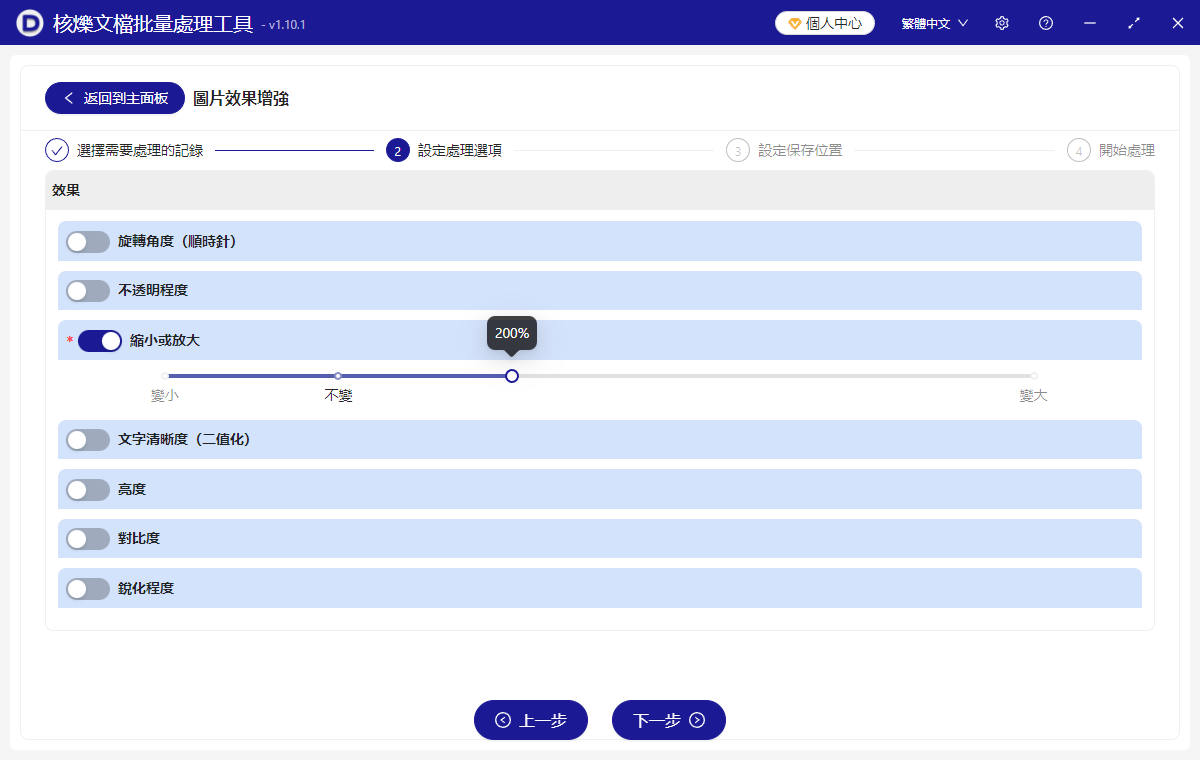Click the checkmark icon on step one
1200x760 pixels.
[56, 150]
